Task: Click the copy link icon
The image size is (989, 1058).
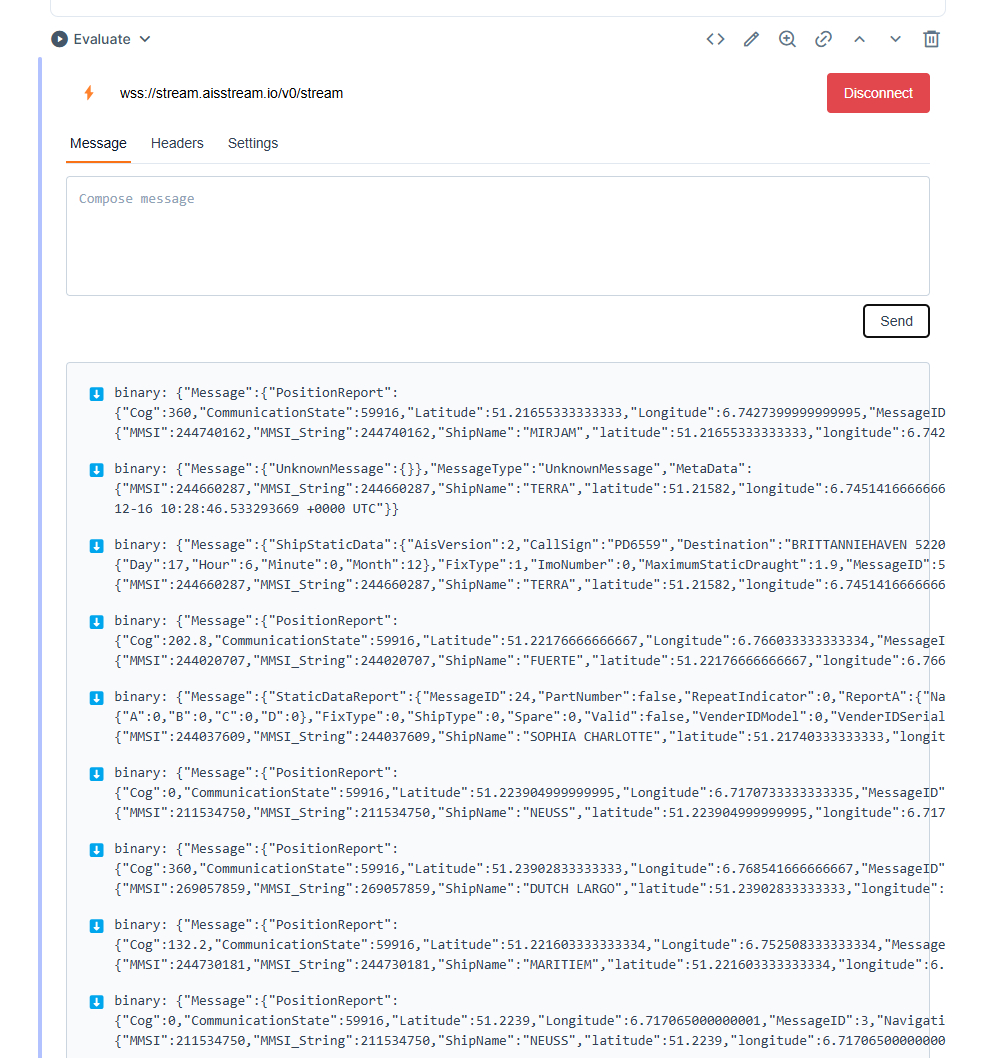Action: point(823,39)
